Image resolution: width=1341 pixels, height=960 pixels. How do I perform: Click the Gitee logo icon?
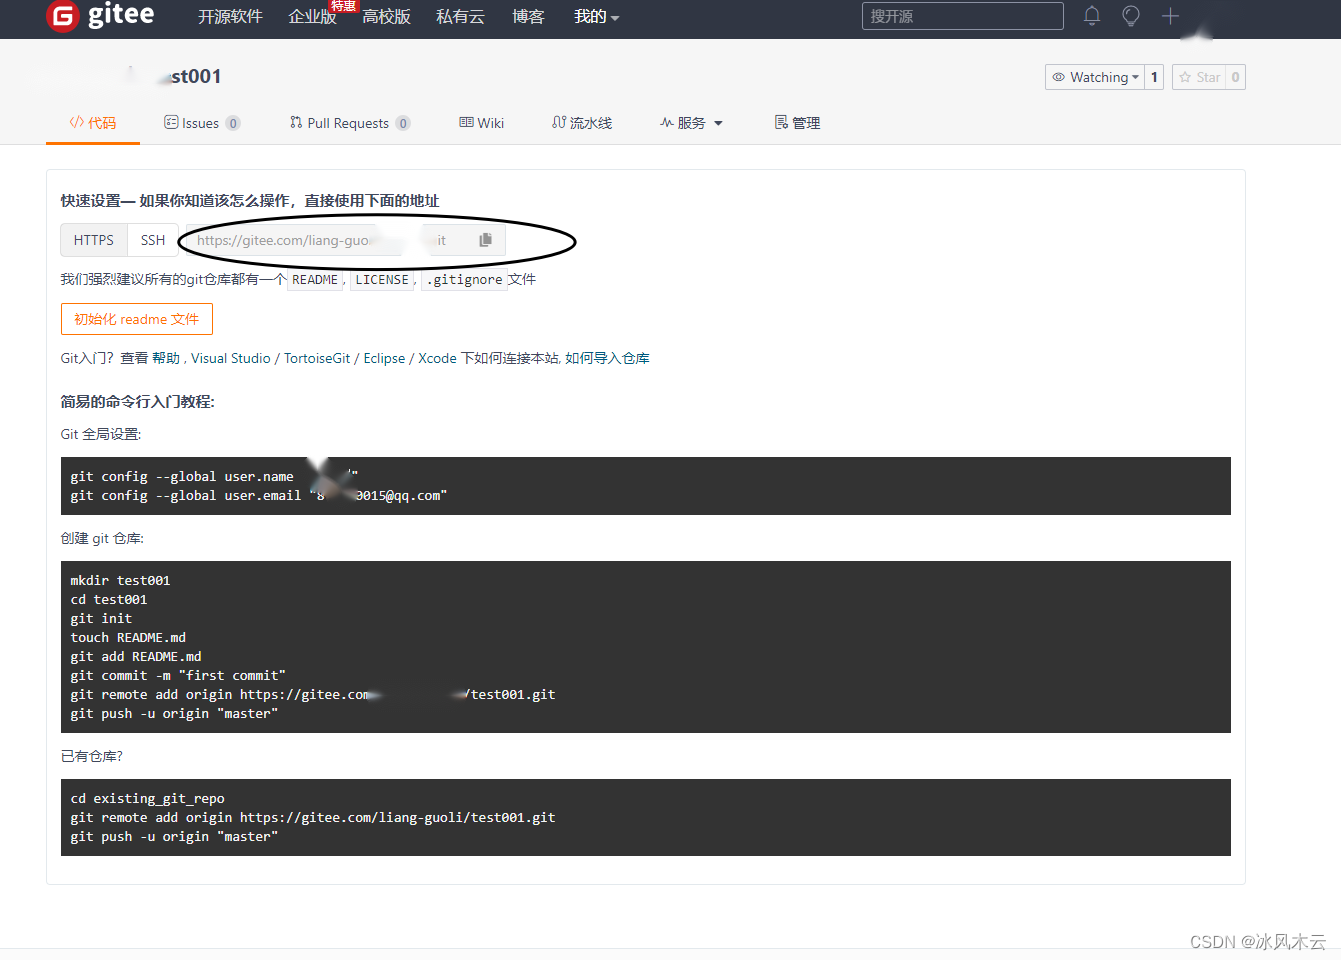(x=63, y=16)
